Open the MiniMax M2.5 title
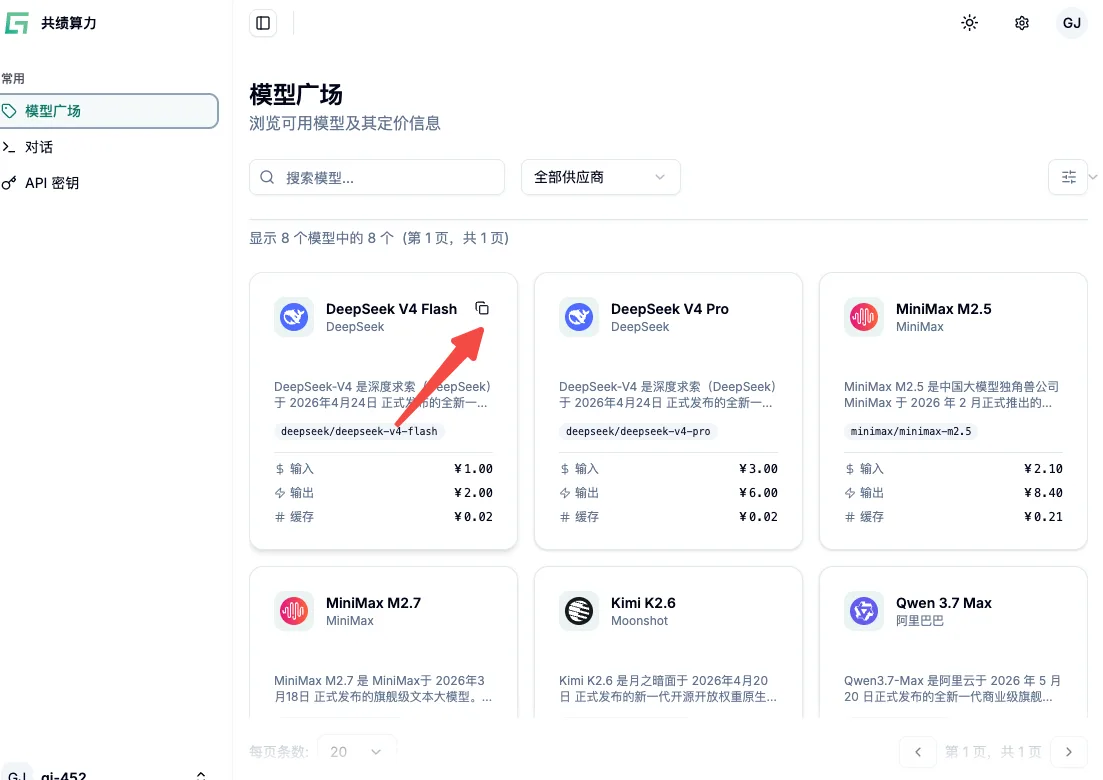The height and width of the screenshot is (780, 1103). (943, 309)
